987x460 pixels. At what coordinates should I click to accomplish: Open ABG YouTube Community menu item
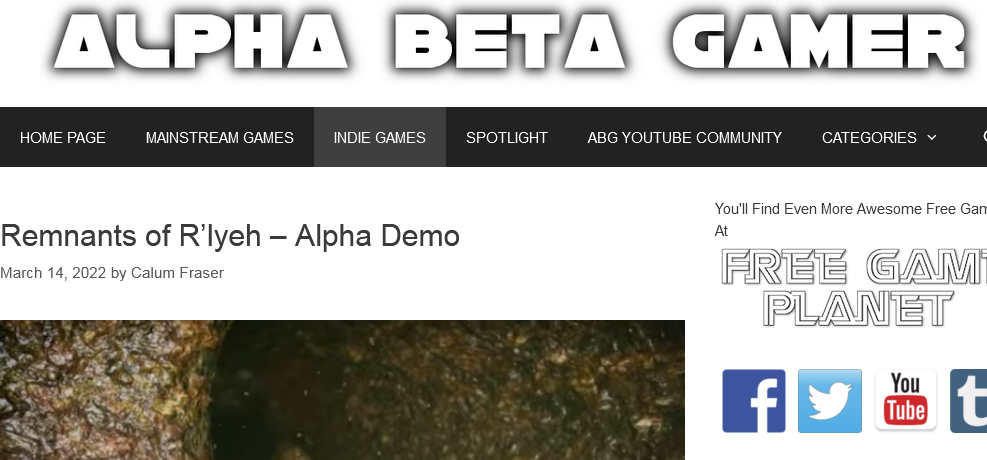(685, 137)
